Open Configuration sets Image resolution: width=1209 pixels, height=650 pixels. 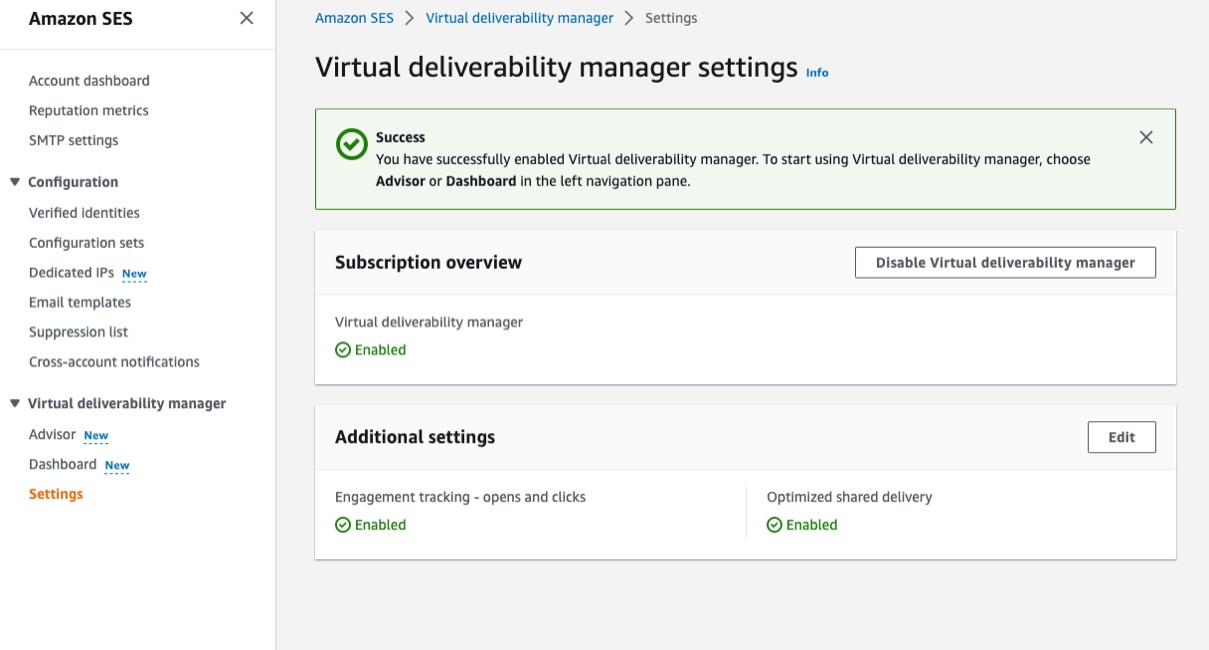87,243
